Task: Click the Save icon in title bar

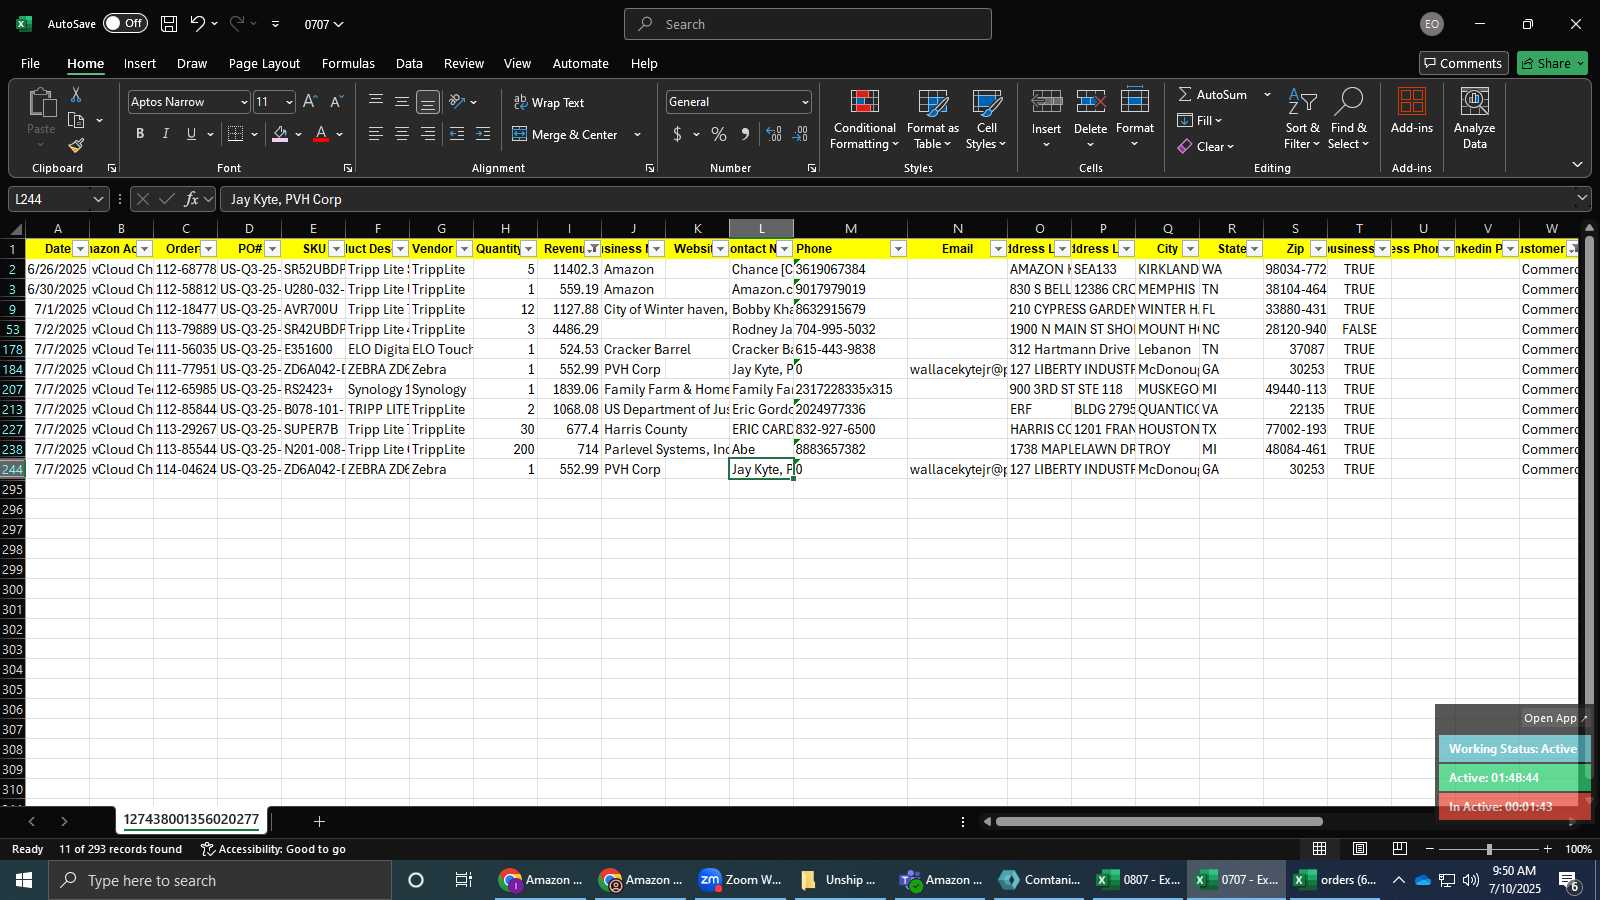Action: (x=169, y=24)
